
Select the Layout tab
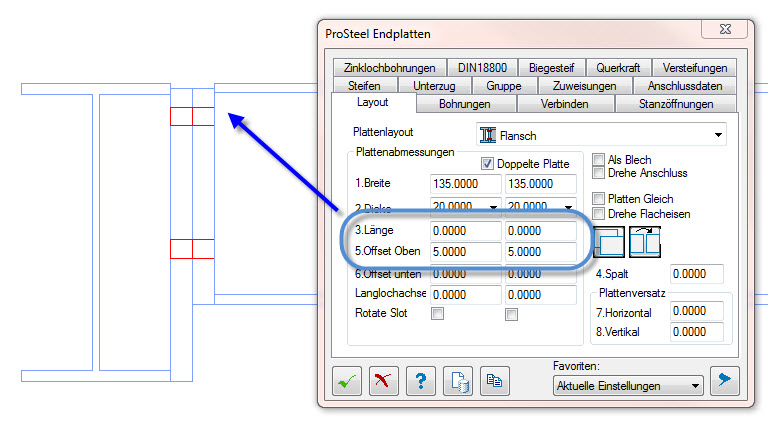tap(372, 102)
